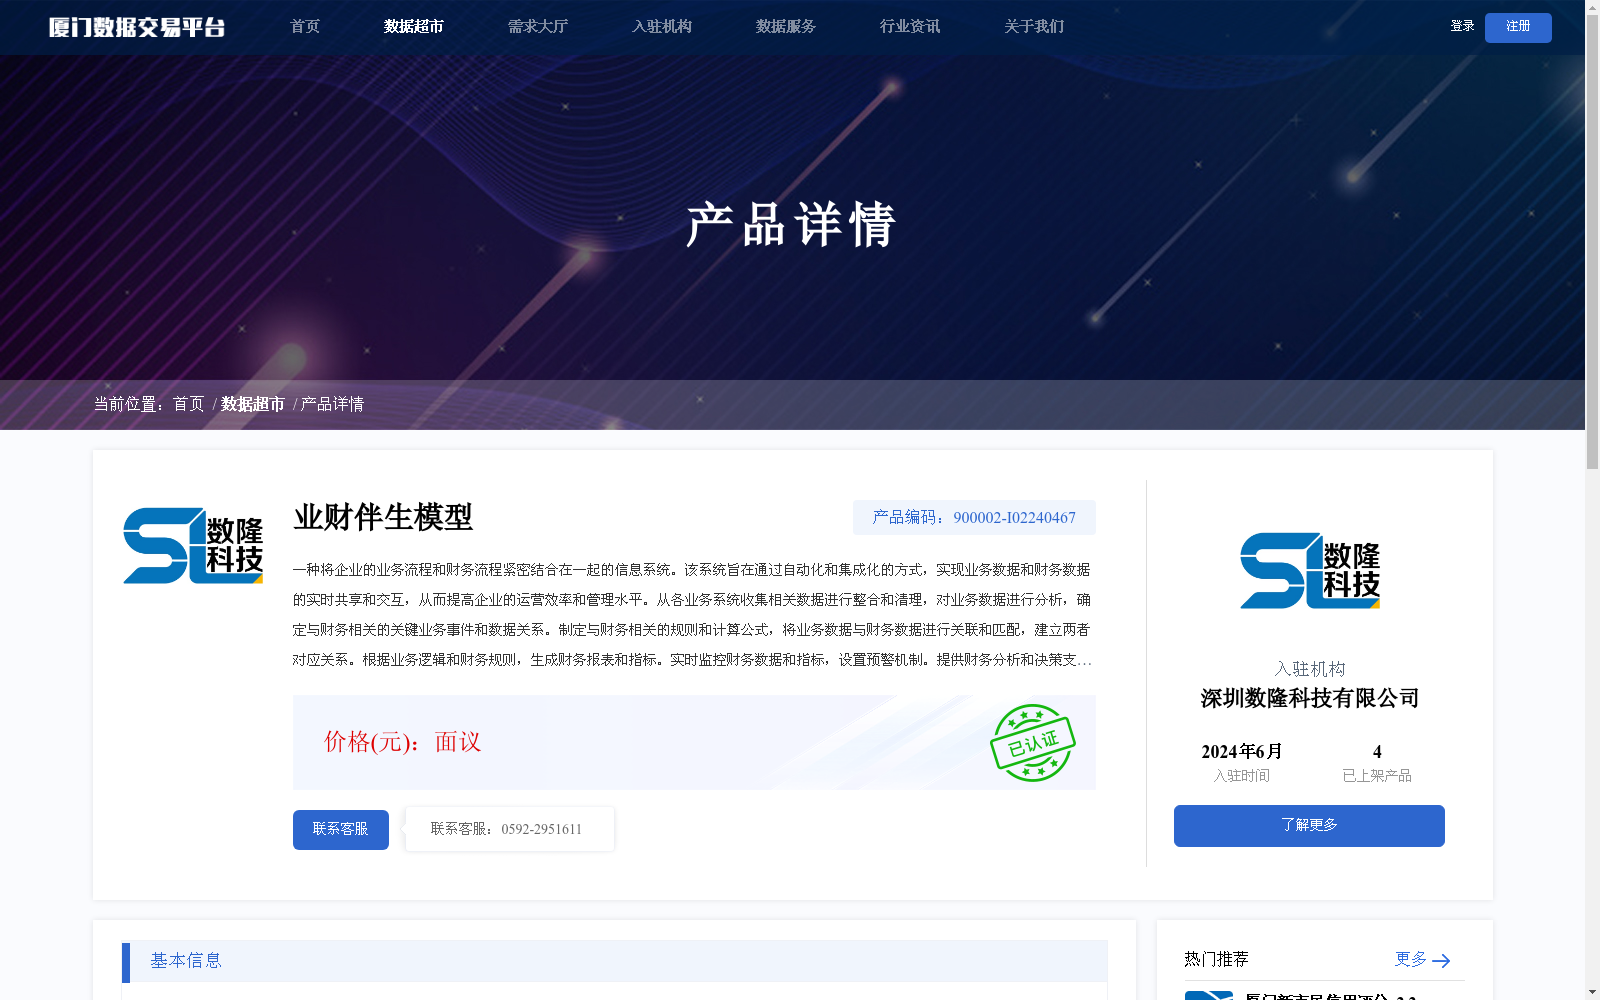Click the 注册 register button
The image size is (1600, 1000).
[x=1518, y=27]
